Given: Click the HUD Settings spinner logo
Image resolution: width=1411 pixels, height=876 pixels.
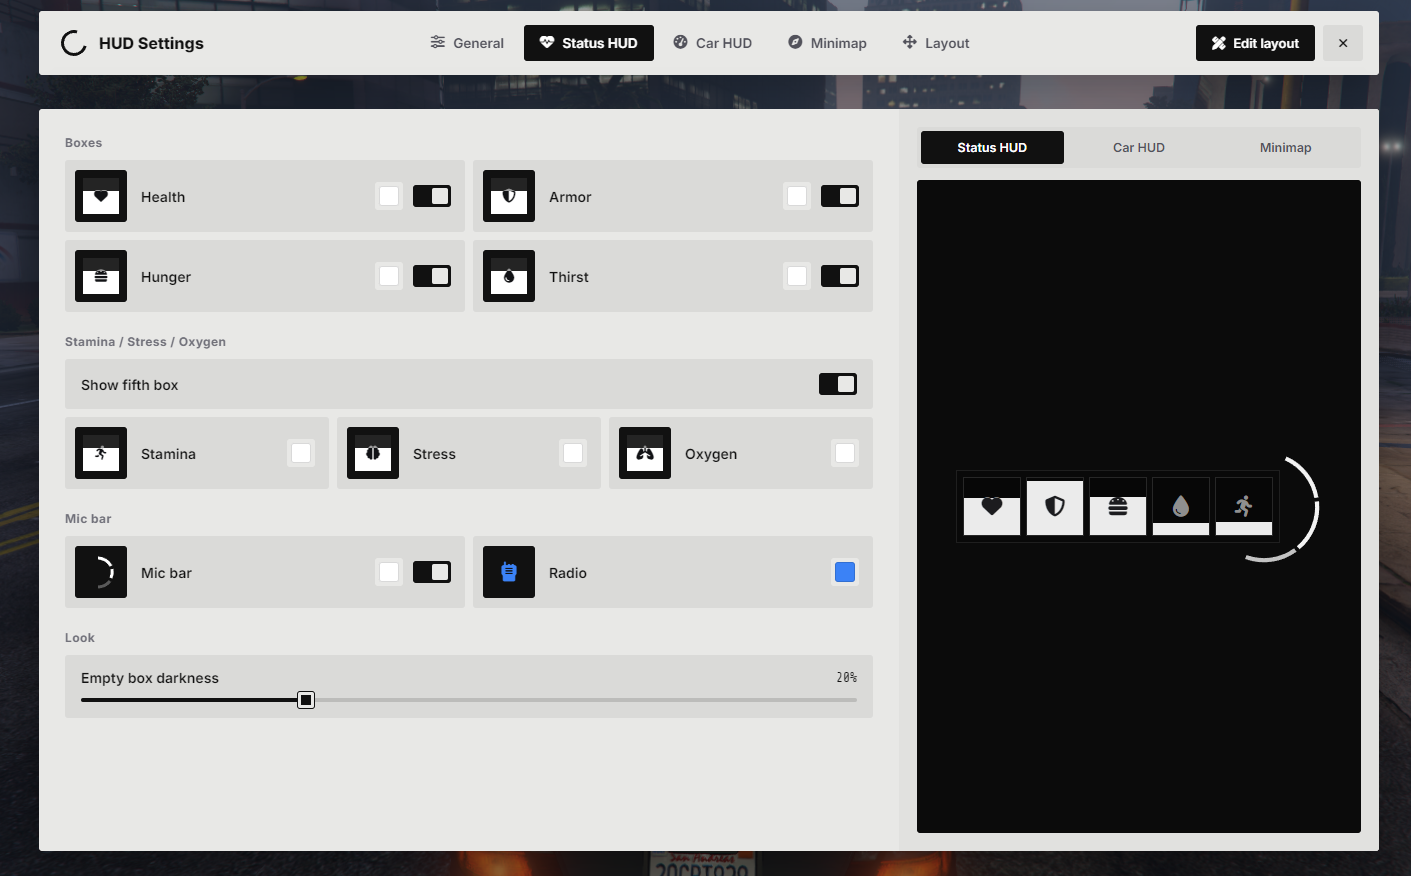Looking at the screenshot, I should 74,43.
